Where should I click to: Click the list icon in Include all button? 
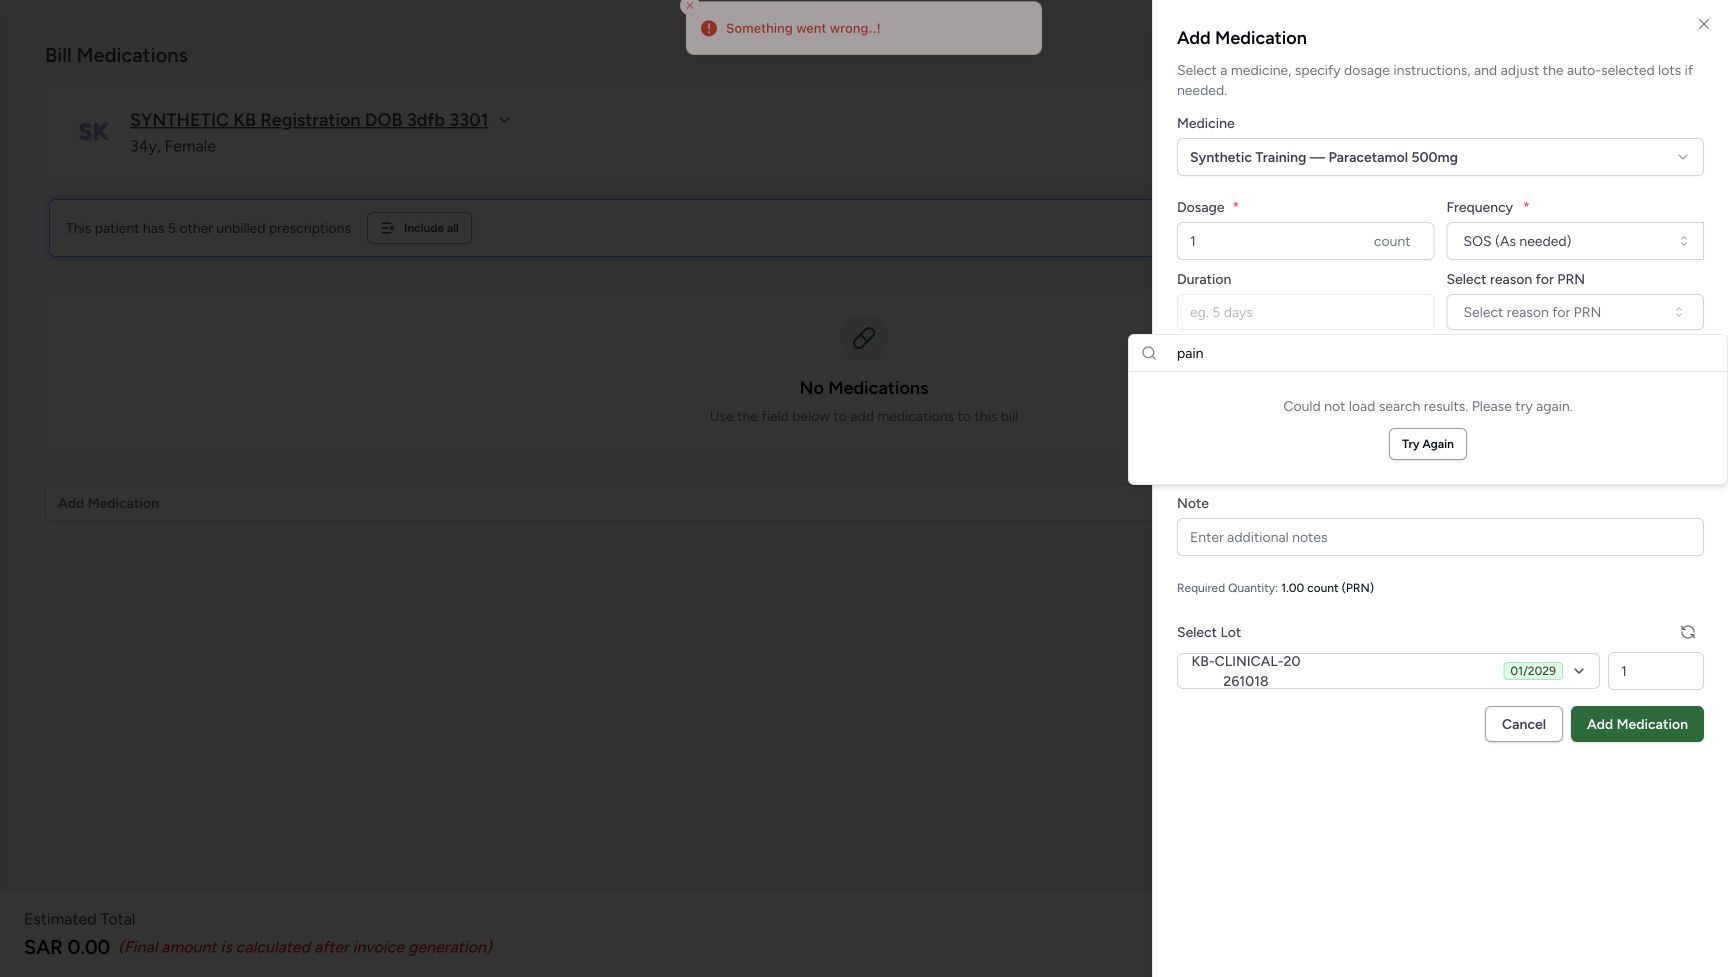coord(388,228)
